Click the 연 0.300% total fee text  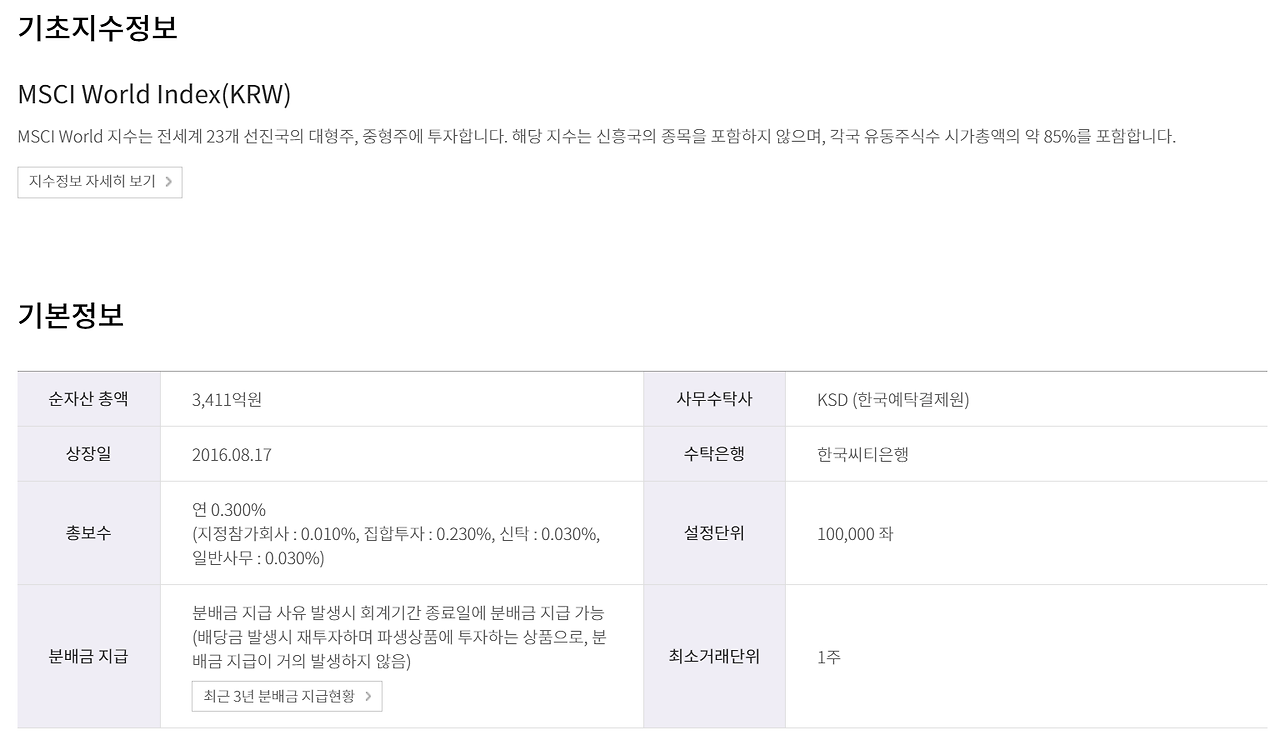pyautogui.click(x=229, y=510)
